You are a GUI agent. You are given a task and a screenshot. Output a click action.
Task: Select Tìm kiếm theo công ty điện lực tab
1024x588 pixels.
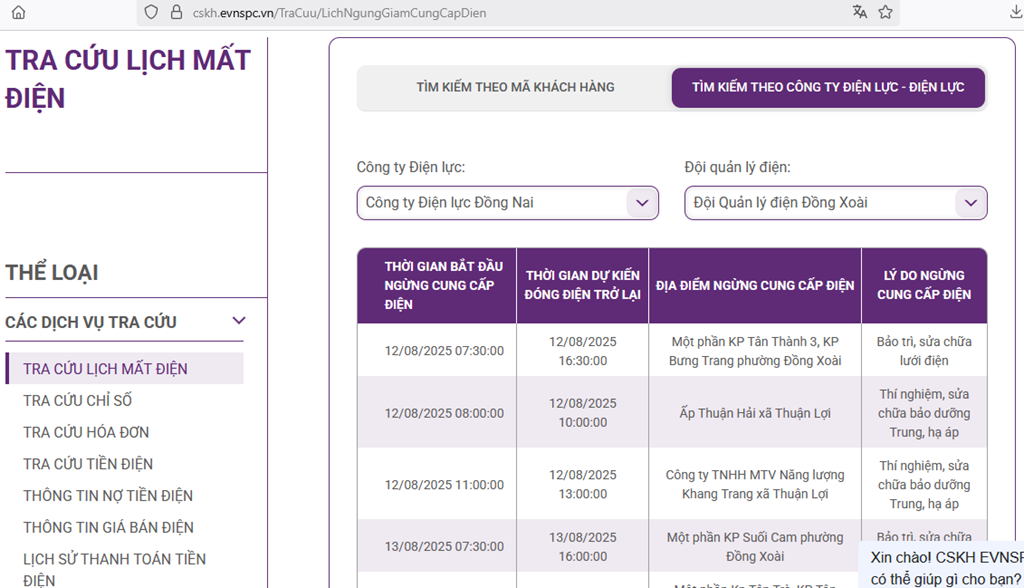(828, 88)
